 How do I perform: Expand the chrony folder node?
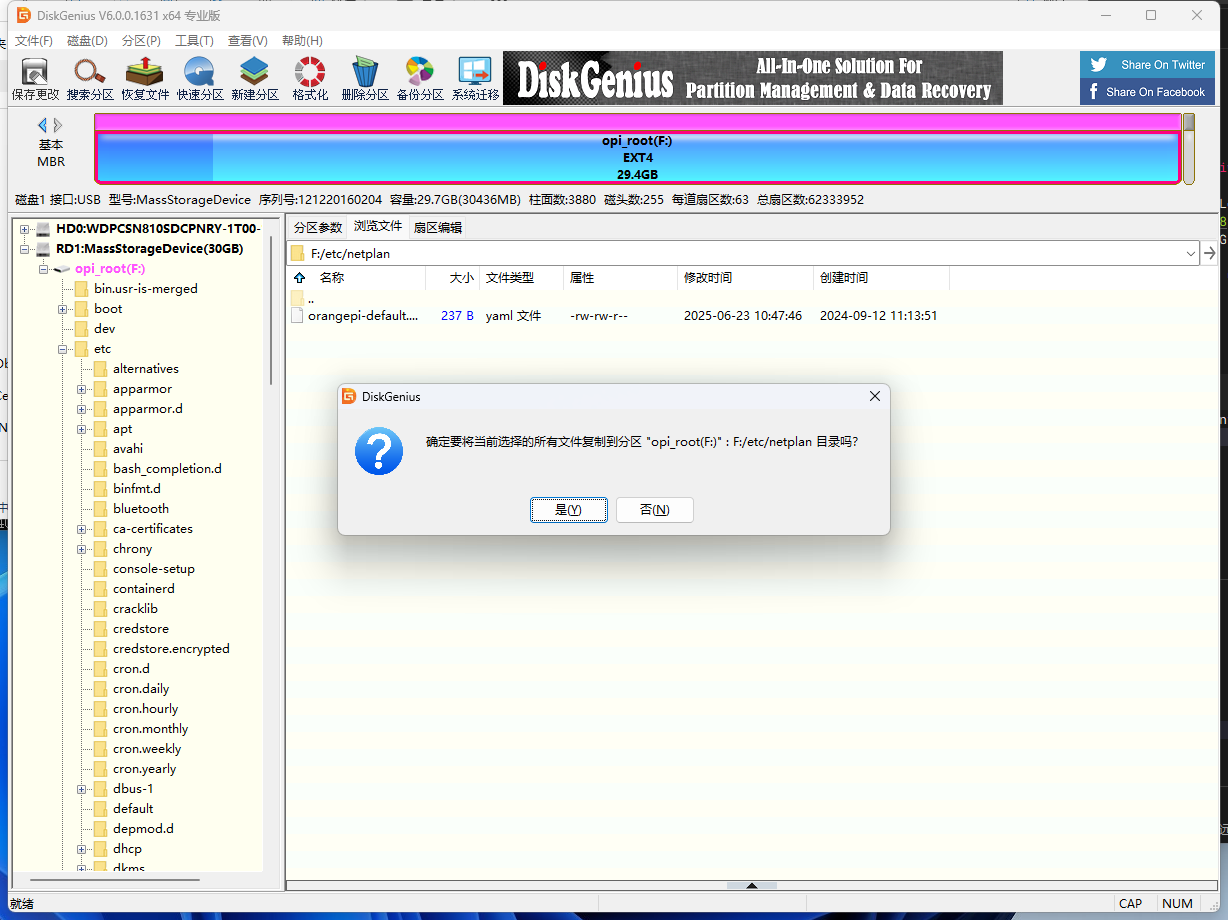82,549
